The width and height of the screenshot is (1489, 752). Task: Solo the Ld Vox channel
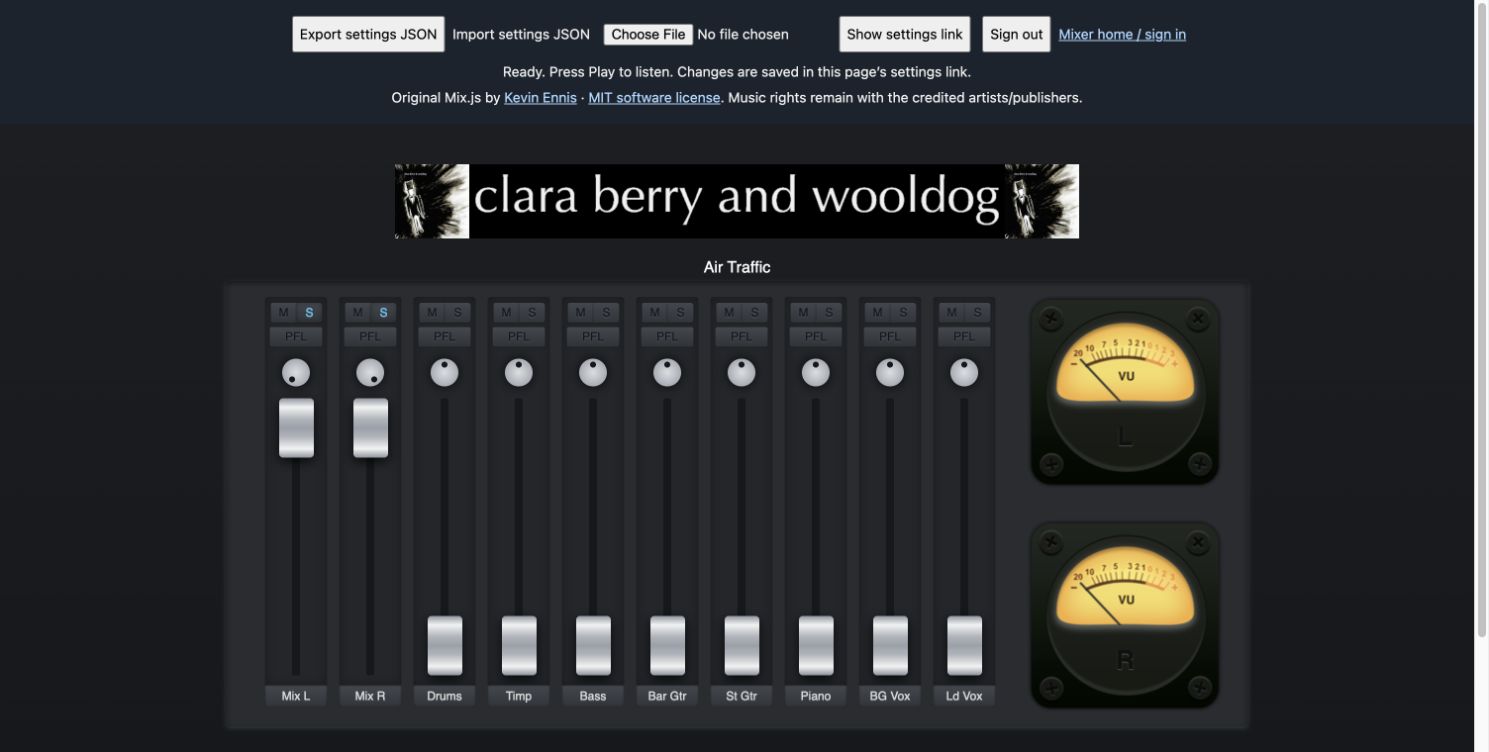pyautogui.click(x=977, y=312)
